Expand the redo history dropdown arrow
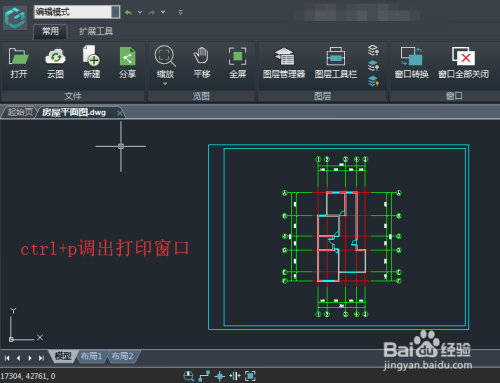This screenshot has height=383, width=500. [x=163, y=12]
